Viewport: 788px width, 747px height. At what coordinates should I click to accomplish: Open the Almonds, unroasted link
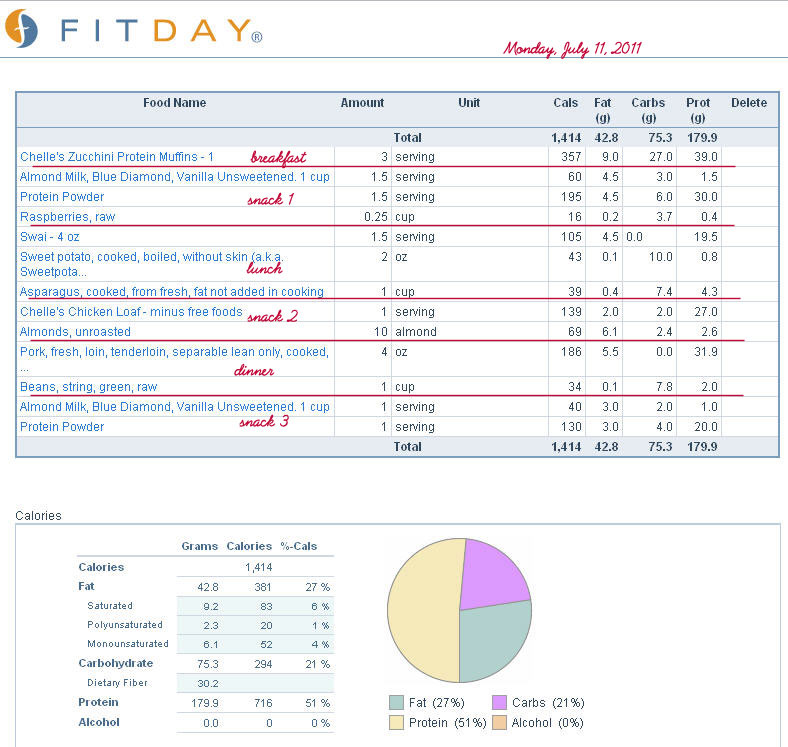point(75,332)
